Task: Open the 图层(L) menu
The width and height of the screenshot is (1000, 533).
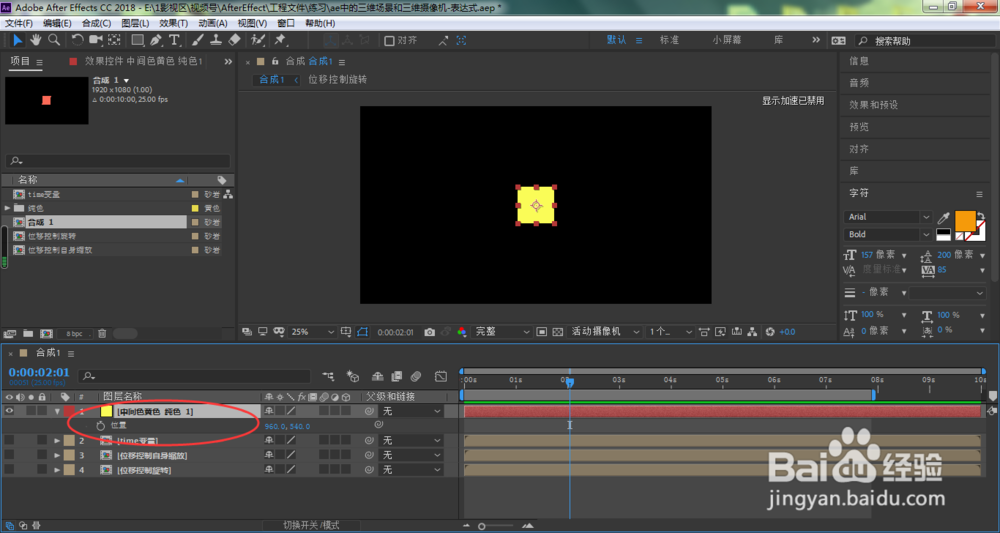Action: pos(135,23)
